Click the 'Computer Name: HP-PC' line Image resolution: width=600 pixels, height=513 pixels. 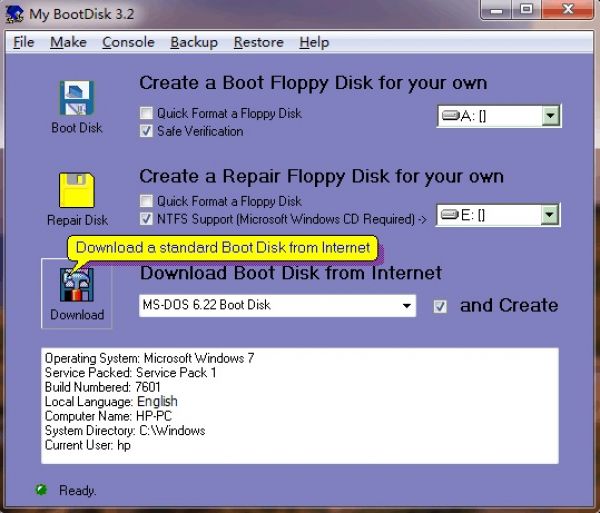(x=108, y=416)
